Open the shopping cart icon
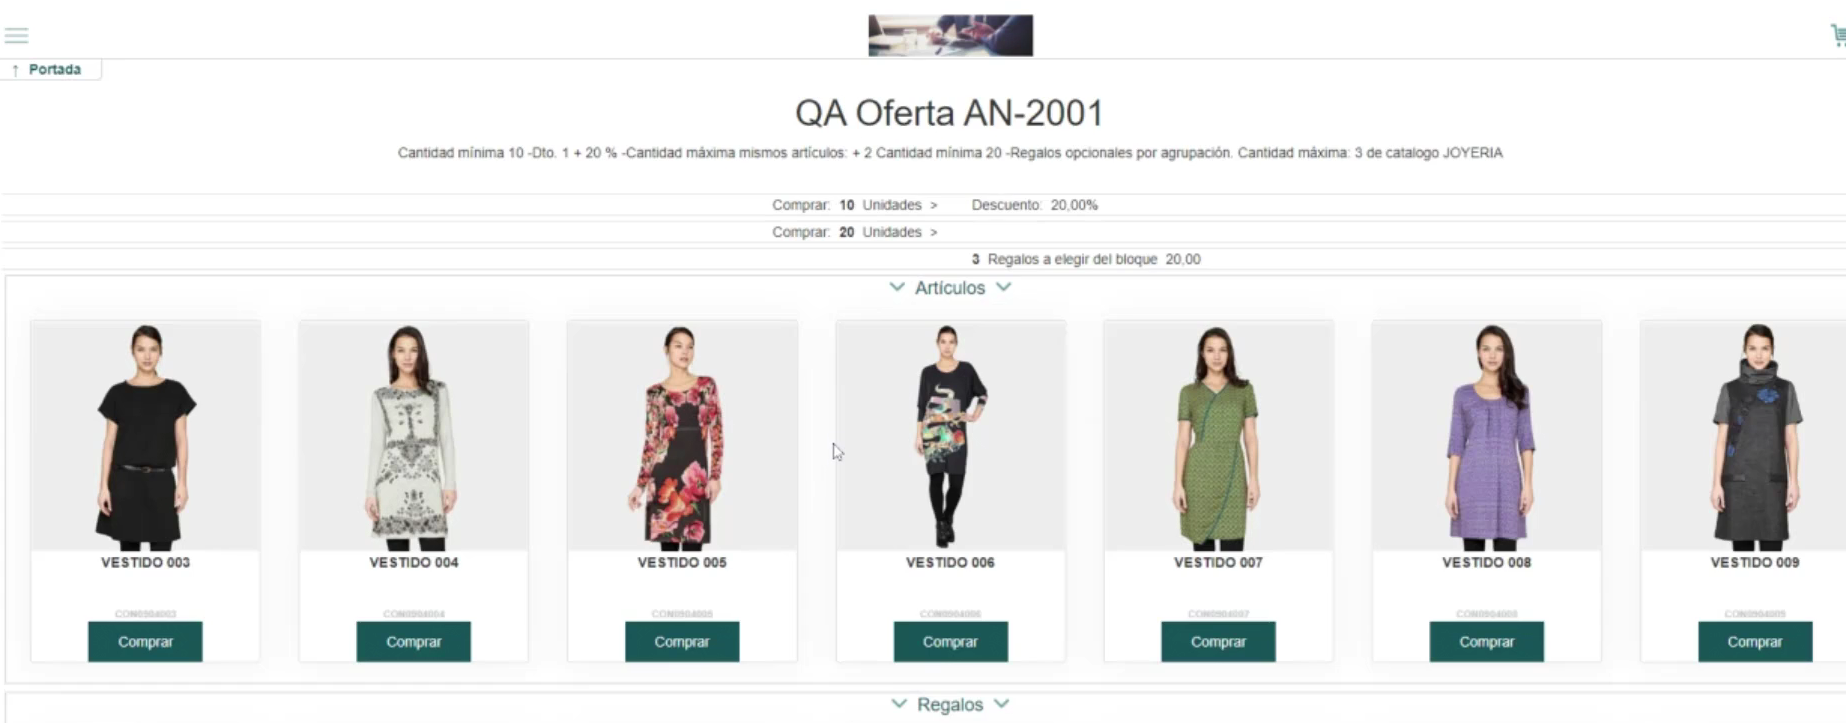The height and width of the screenshot is (723, 1846). tap(1838, 36)
